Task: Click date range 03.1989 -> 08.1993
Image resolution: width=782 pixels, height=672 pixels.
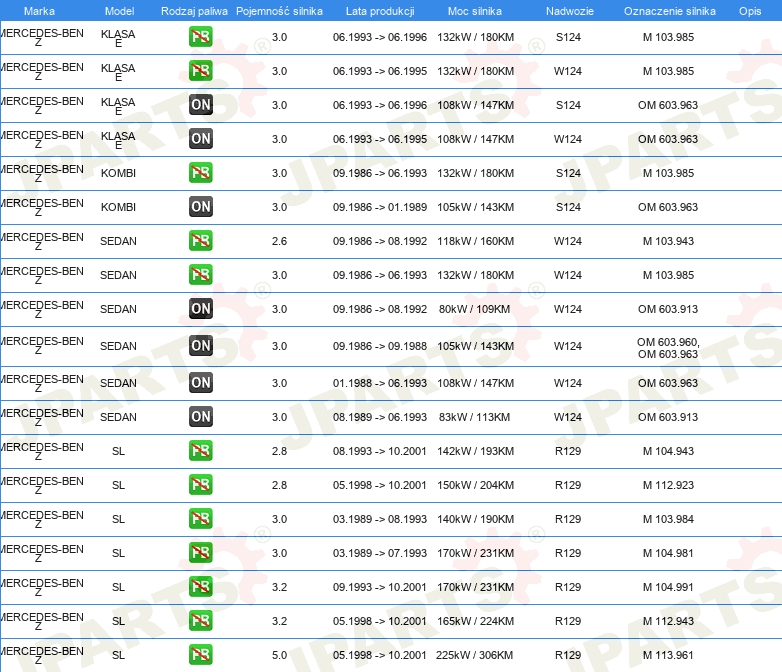Action: click(x=380, y=519)
